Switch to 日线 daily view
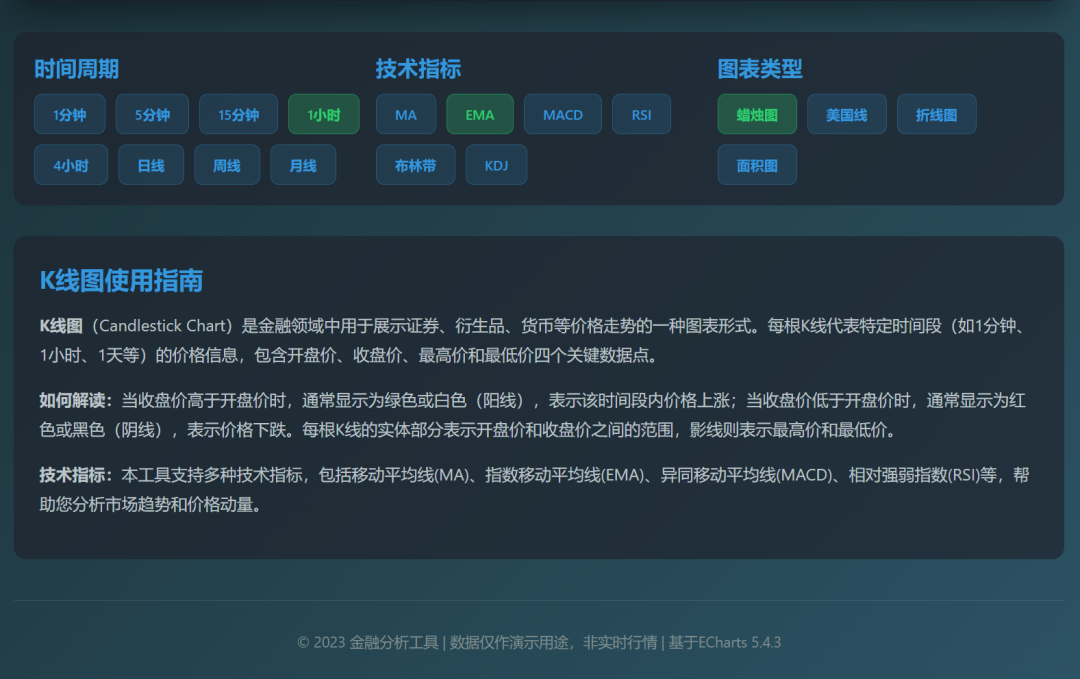Image resolution: width=1080 pixels, height=679 pixels. [150, 164]
